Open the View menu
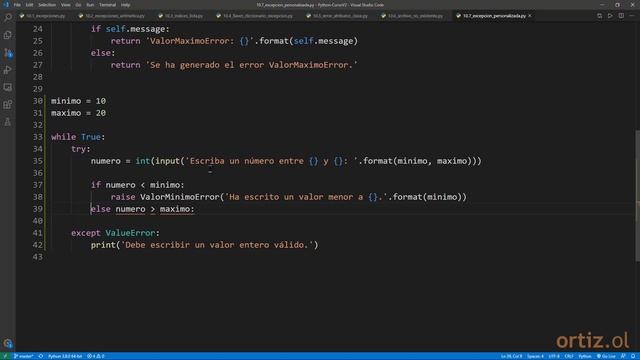Screen dimensions: 640x360 [65, 5]
